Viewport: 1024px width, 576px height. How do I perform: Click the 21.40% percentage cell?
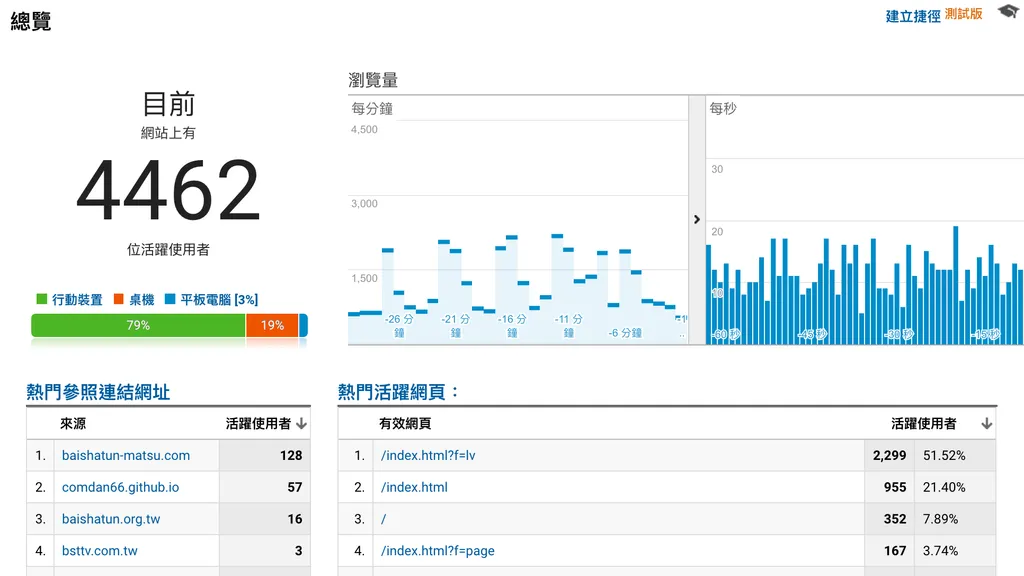955,487
